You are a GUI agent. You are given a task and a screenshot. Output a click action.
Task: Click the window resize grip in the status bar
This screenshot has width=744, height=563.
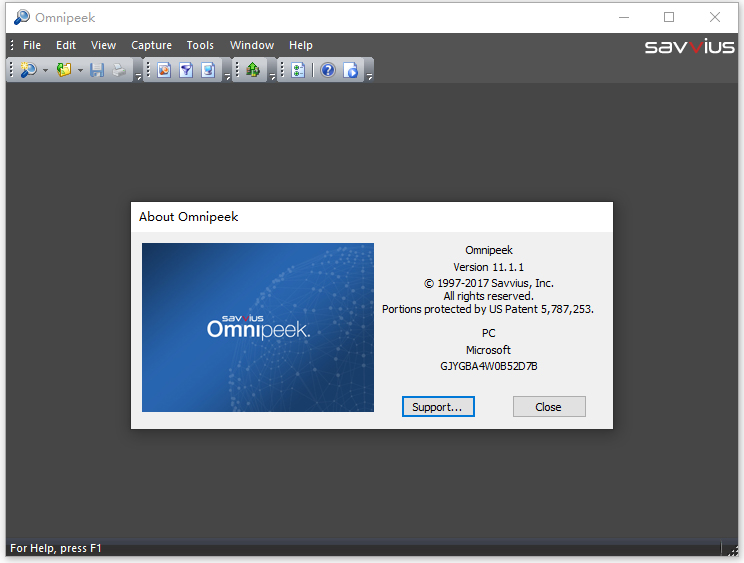coord(733,549)
